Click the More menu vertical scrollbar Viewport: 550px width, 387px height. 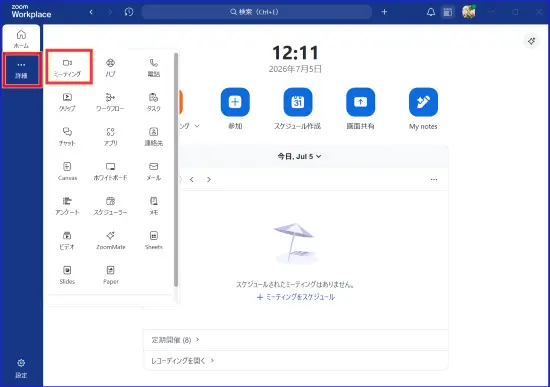(176, 169)
